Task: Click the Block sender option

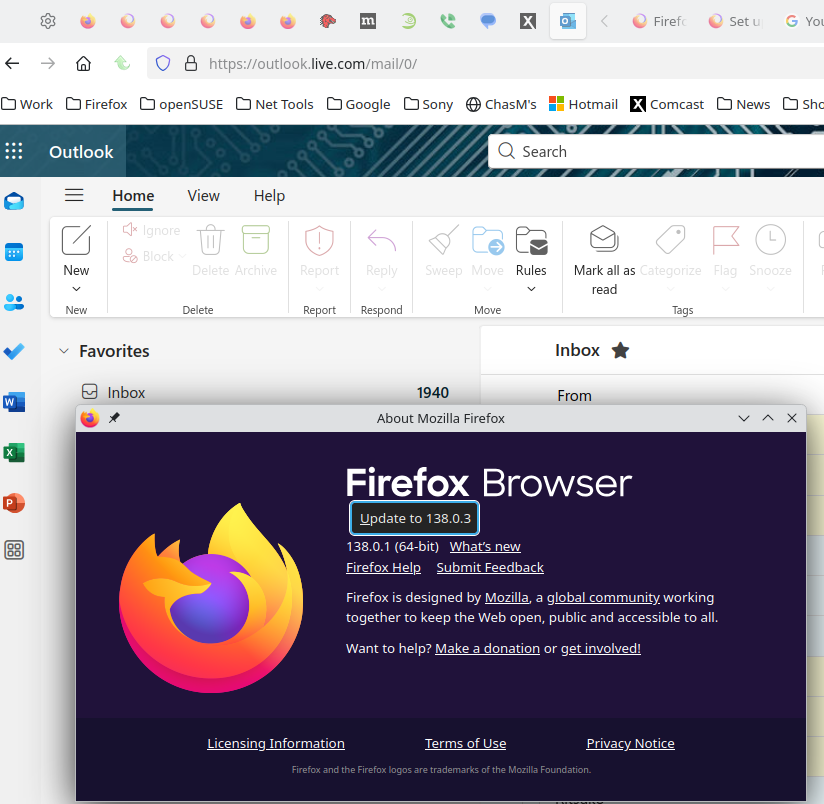Action: (x=153, y=256)
